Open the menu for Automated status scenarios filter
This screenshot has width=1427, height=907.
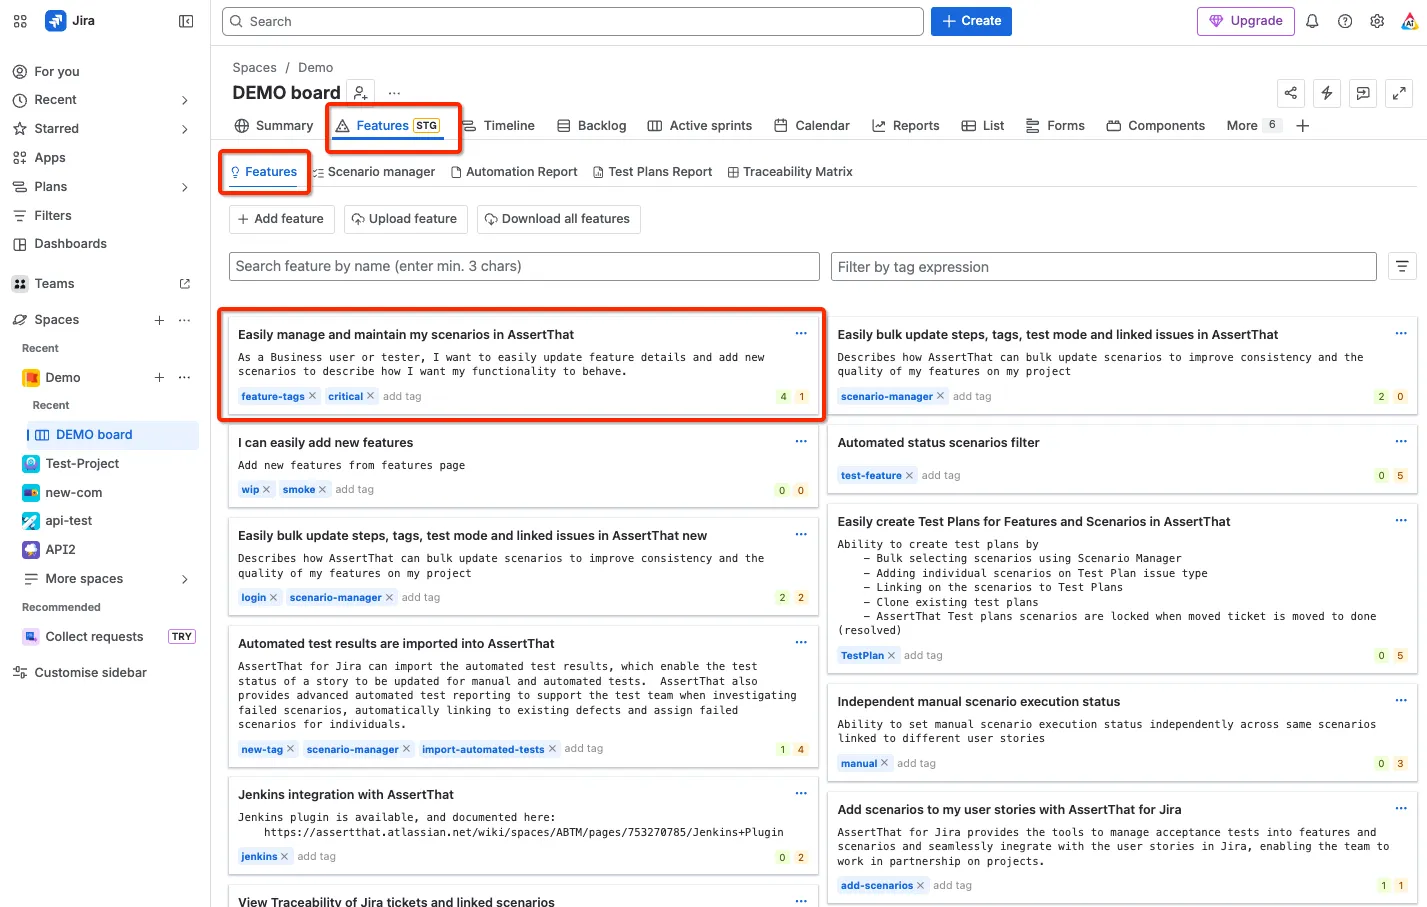click(x=1401, y=442)
